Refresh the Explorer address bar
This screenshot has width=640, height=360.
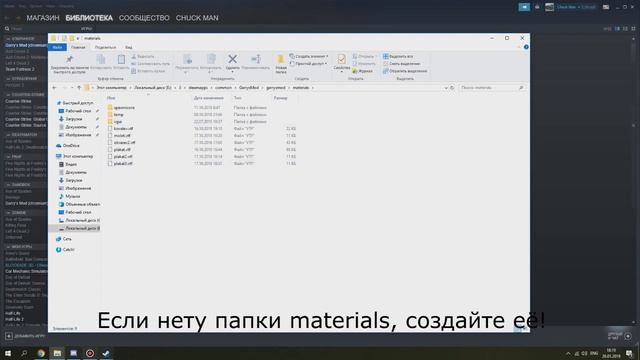tap(452, 88)
